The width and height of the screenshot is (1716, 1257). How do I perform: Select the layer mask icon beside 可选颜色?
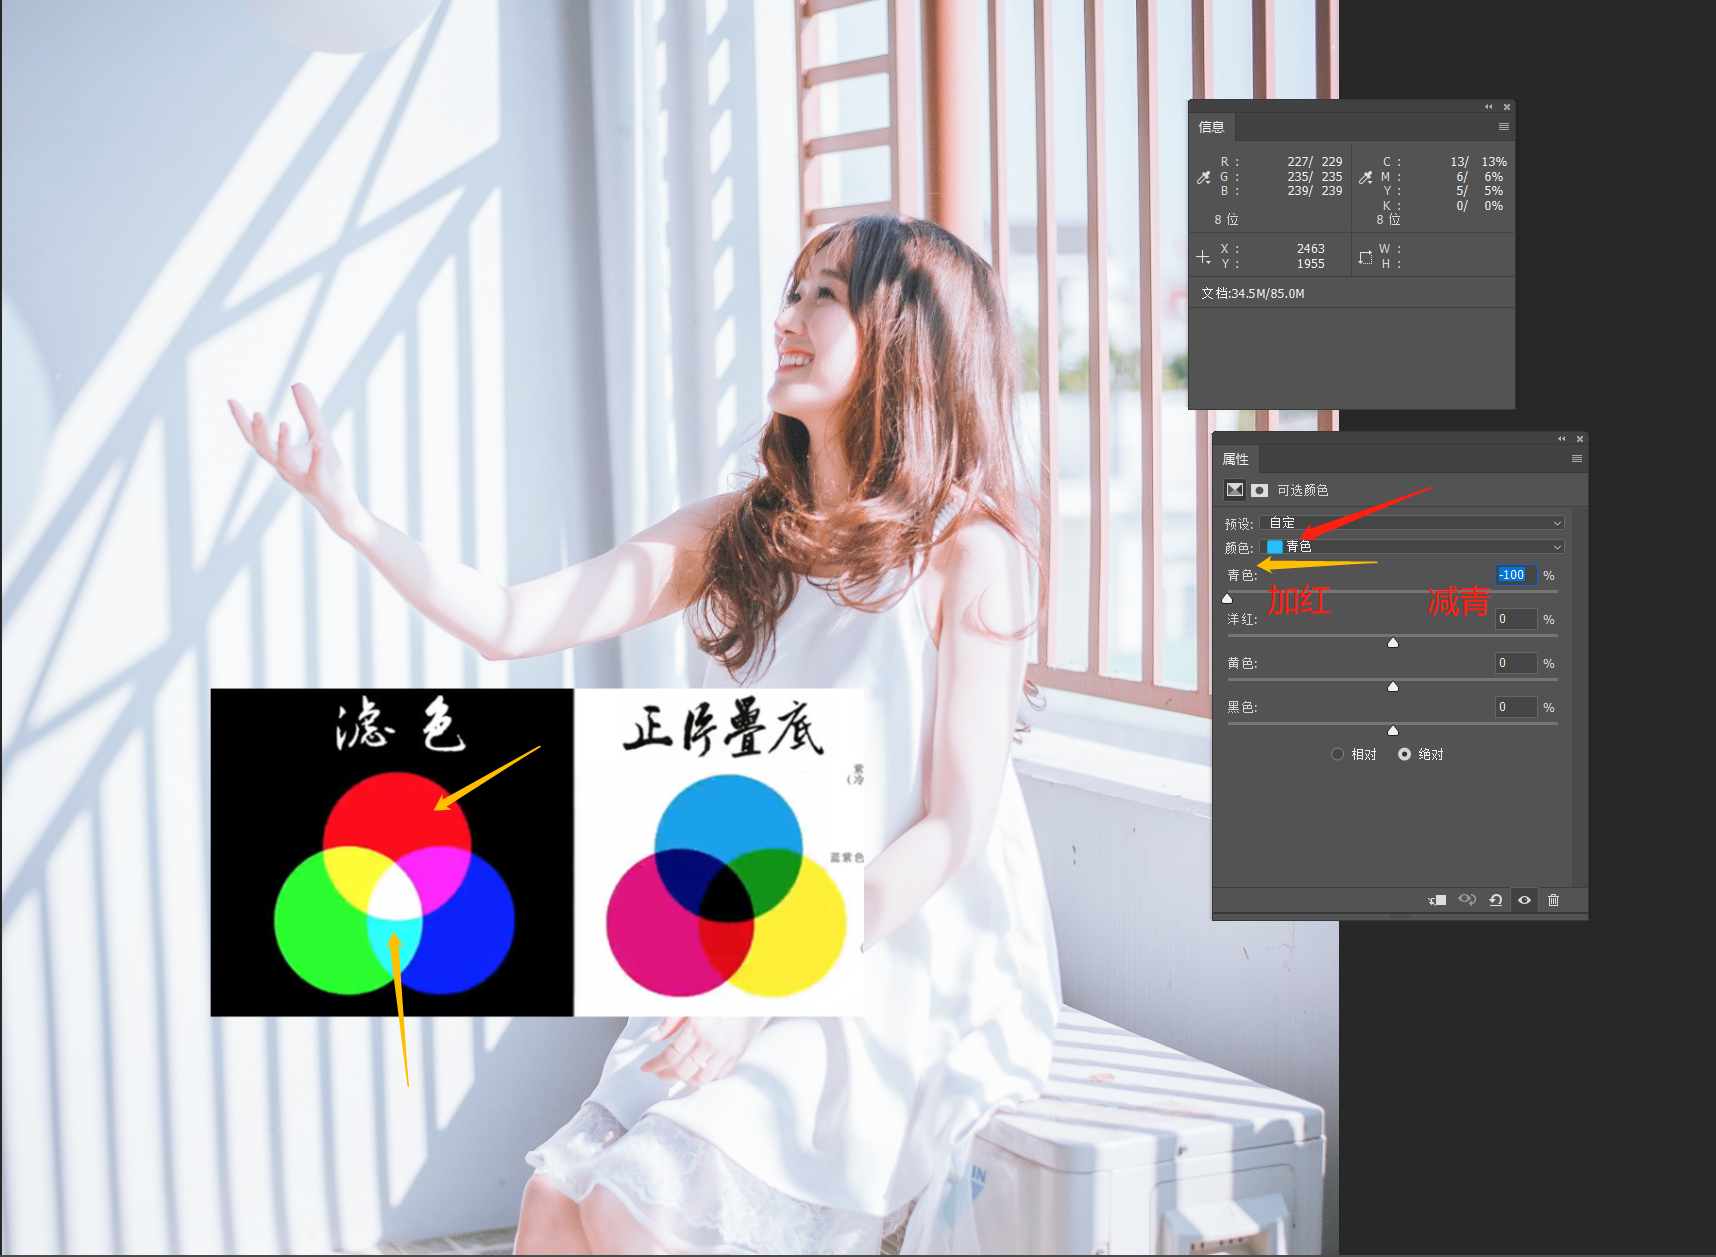pos(1260,490)
